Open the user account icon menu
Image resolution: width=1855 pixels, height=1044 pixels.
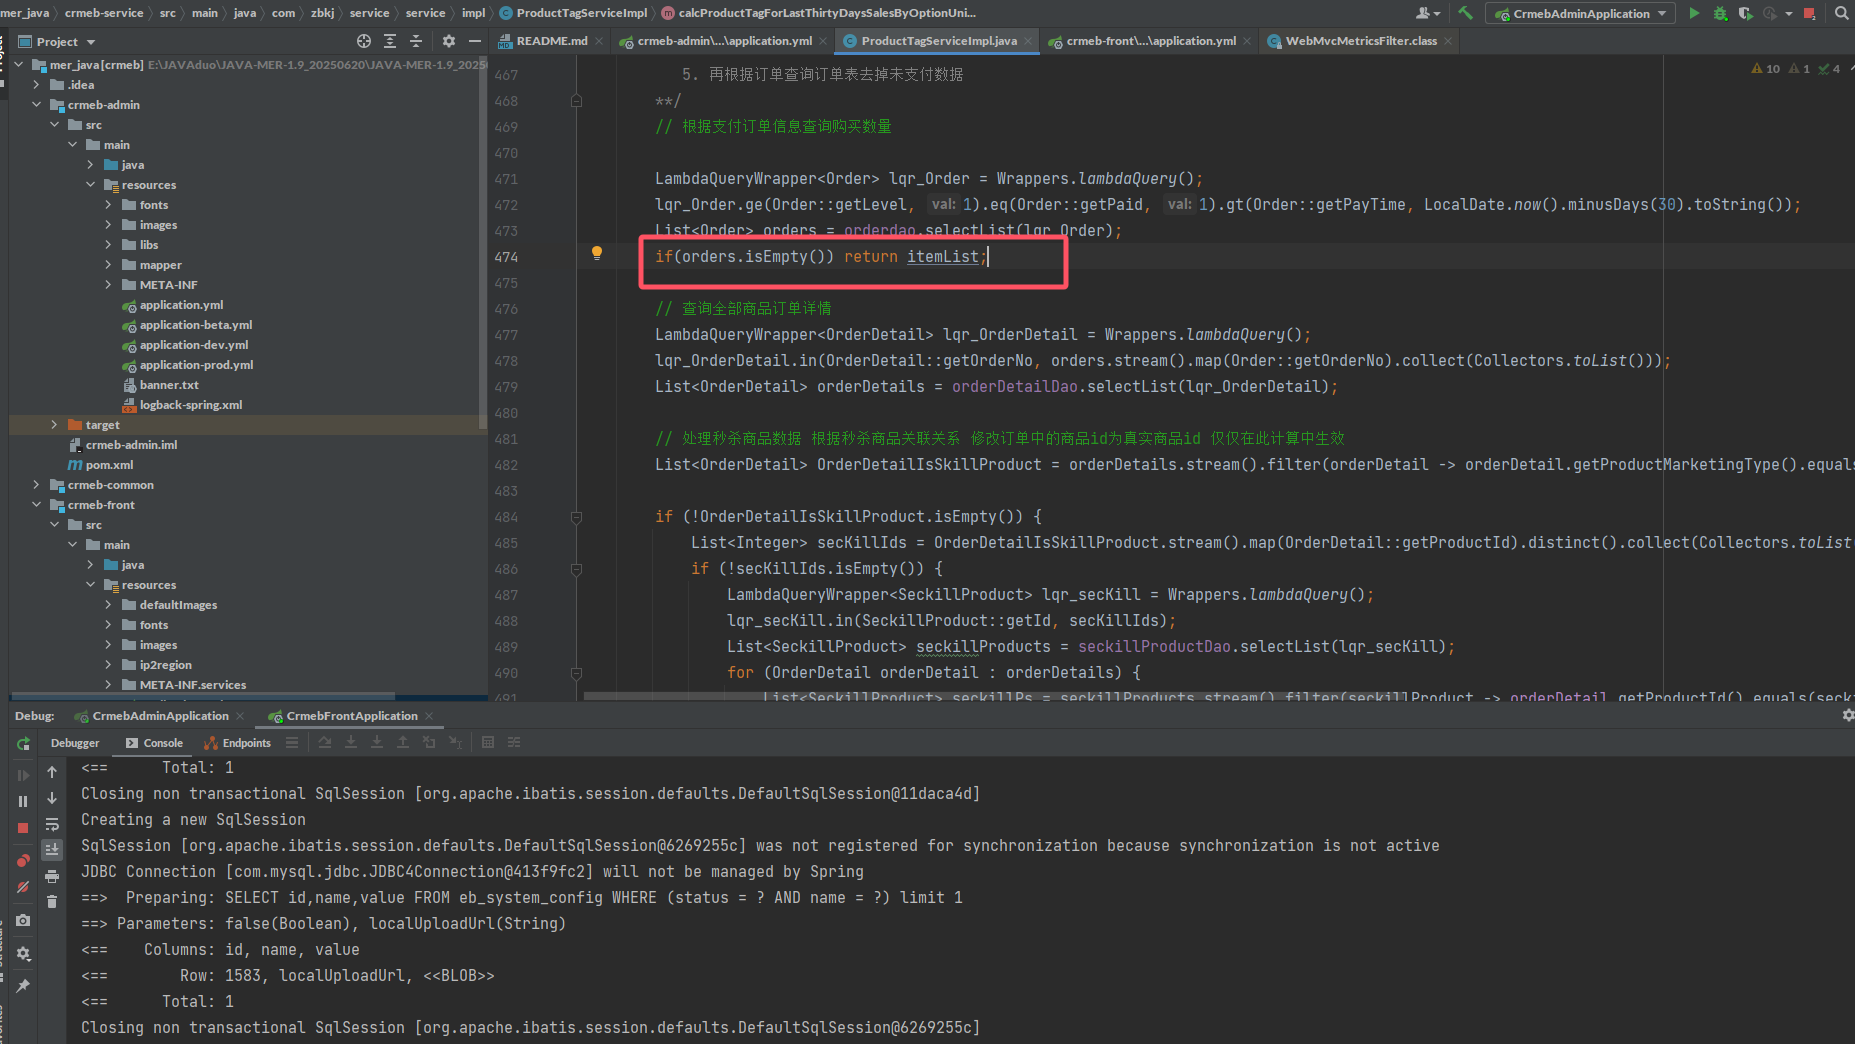(x=1427, y=13)
